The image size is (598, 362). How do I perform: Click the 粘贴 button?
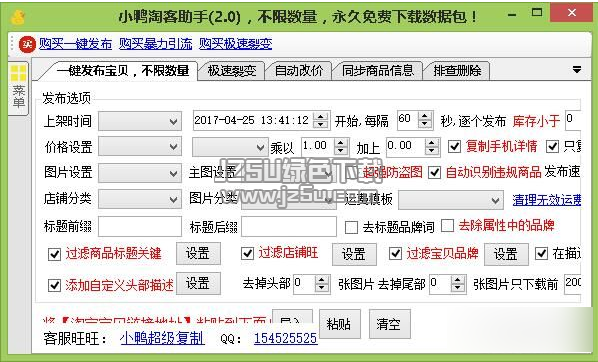point(339,324)
